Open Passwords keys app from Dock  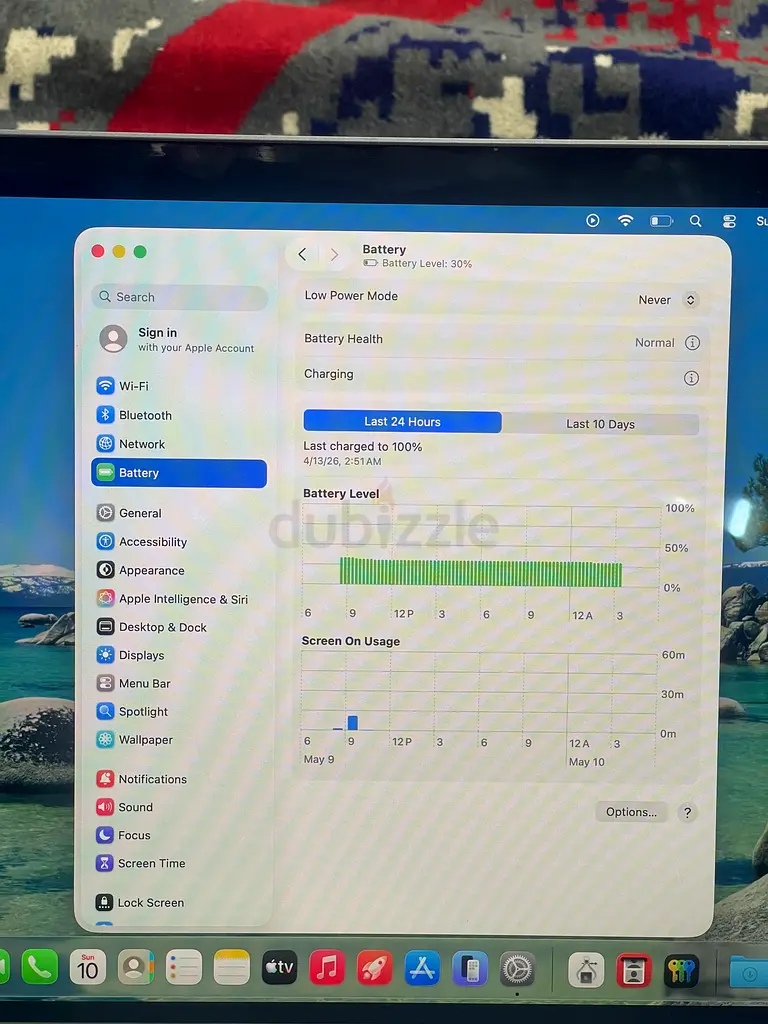point(681,971)
